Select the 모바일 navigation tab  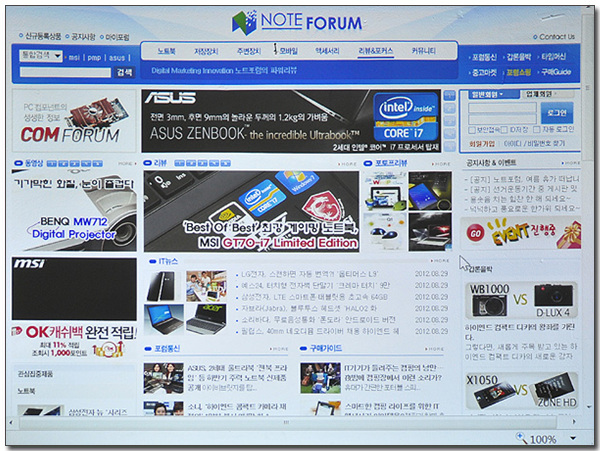(x=288, y=51)
